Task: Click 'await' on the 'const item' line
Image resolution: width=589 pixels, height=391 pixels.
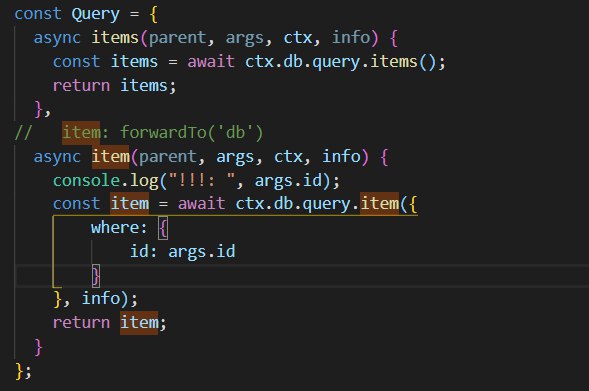Action: pyautogui.click(x=201, y=203)
